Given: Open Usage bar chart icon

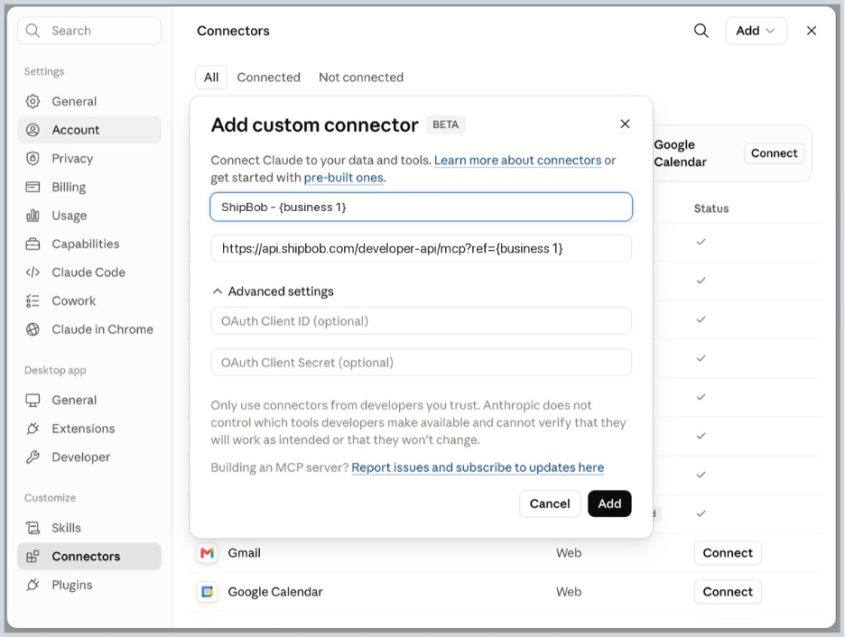Looking at the screenshot, I should [x=33, y=216].
